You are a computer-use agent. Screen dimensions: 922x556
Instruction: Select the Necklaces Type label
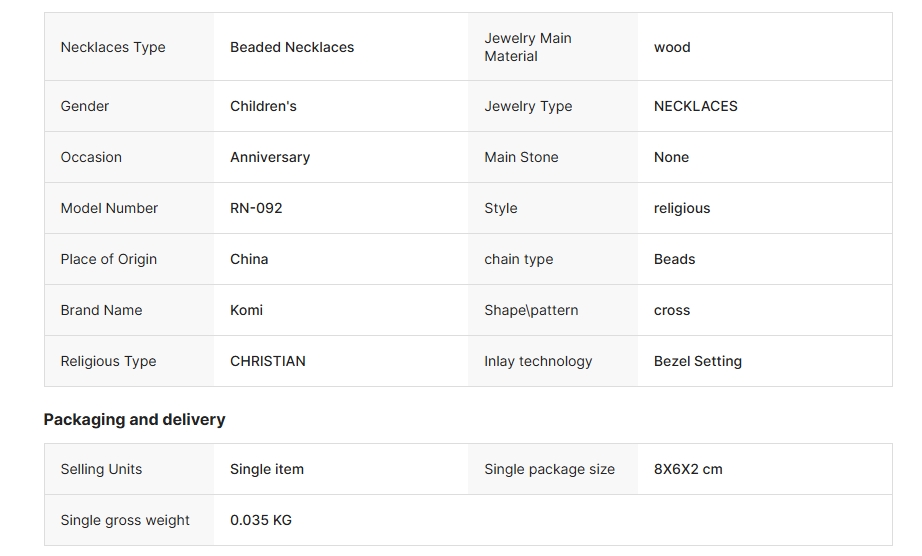pyautogui.click(x=113, y=47)
